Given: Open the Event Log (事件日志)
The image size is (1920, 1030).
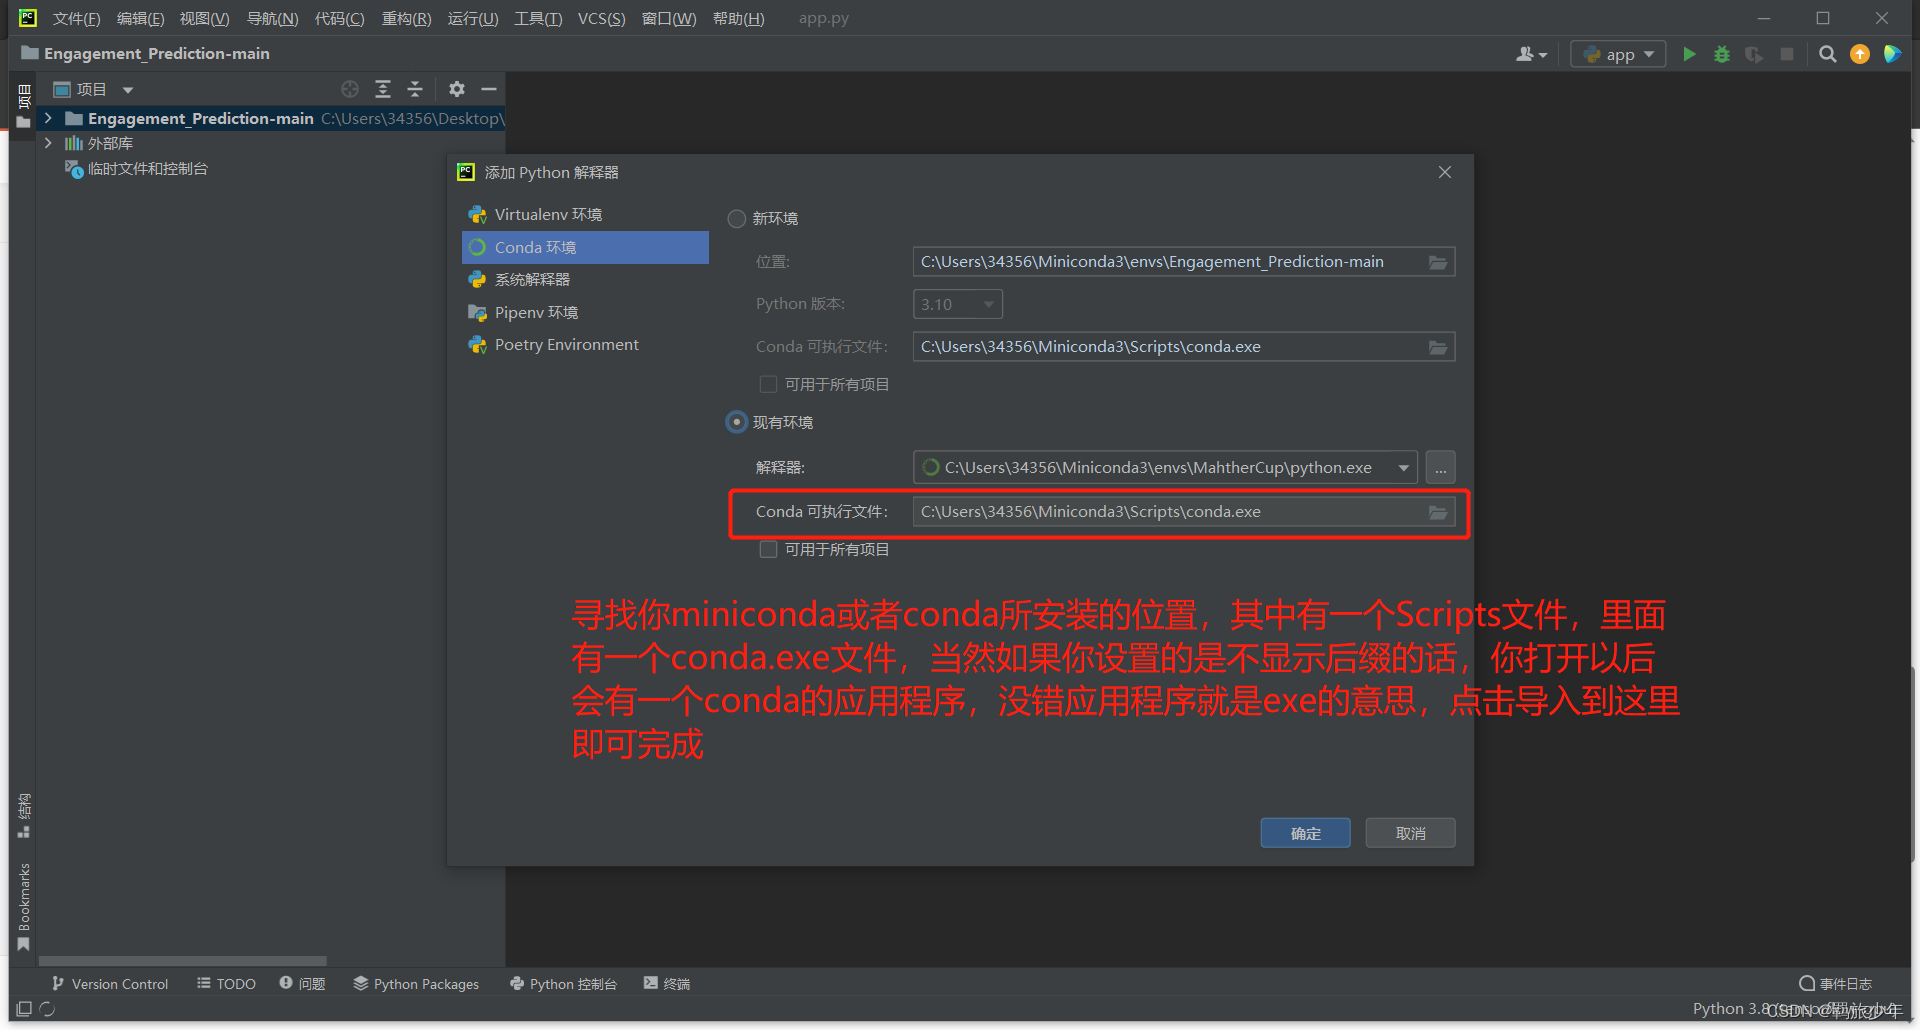Looking at the screenshot, I should pyautogui.click(x=1835, y=984).
